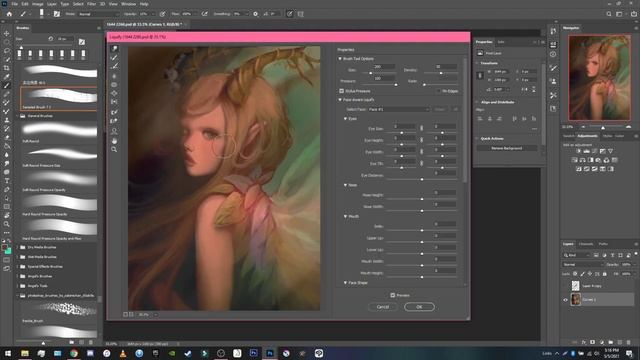Select the Forward Warp tool in Liquify
640x360 pixels.
(114, 49)
